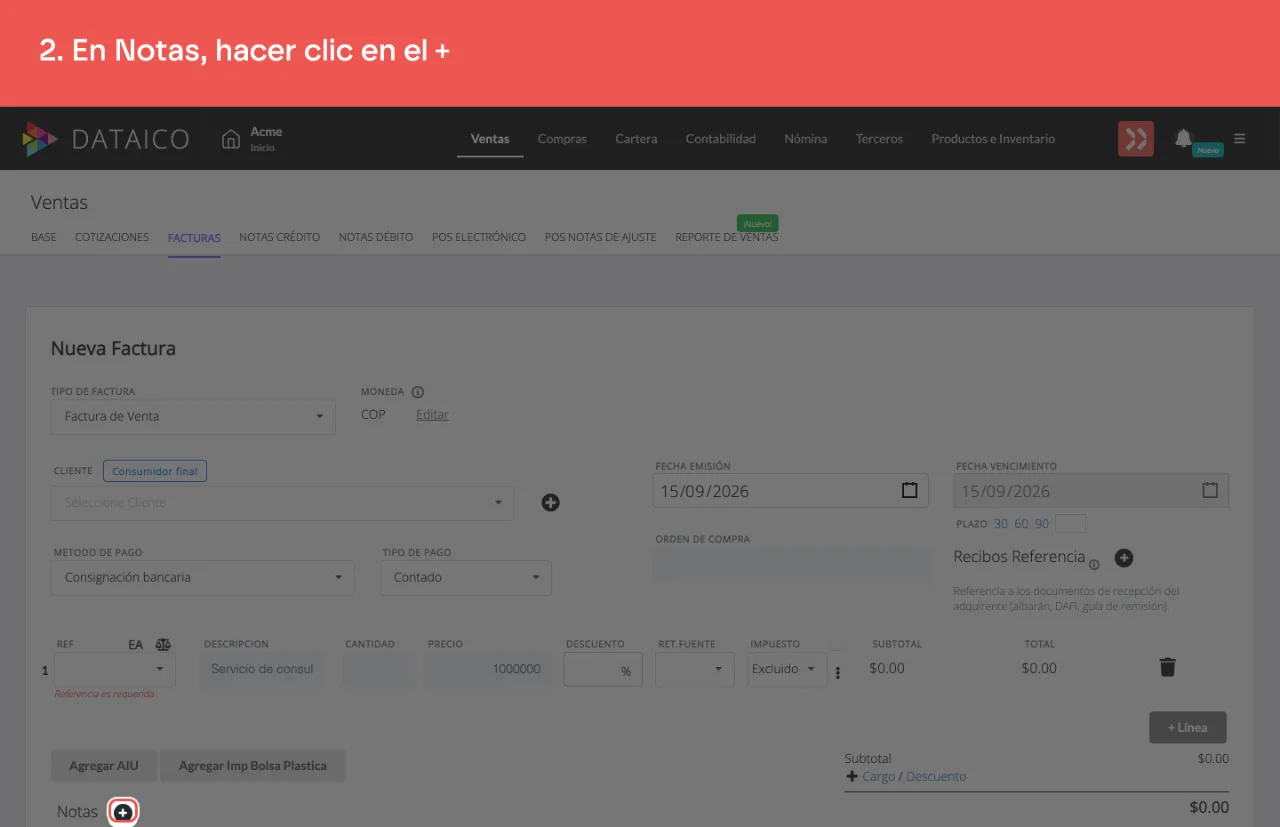1280x827 pixels.
Task: Switch to the NOTAS DÉBITO tab
Action: [x=376, y=237]
